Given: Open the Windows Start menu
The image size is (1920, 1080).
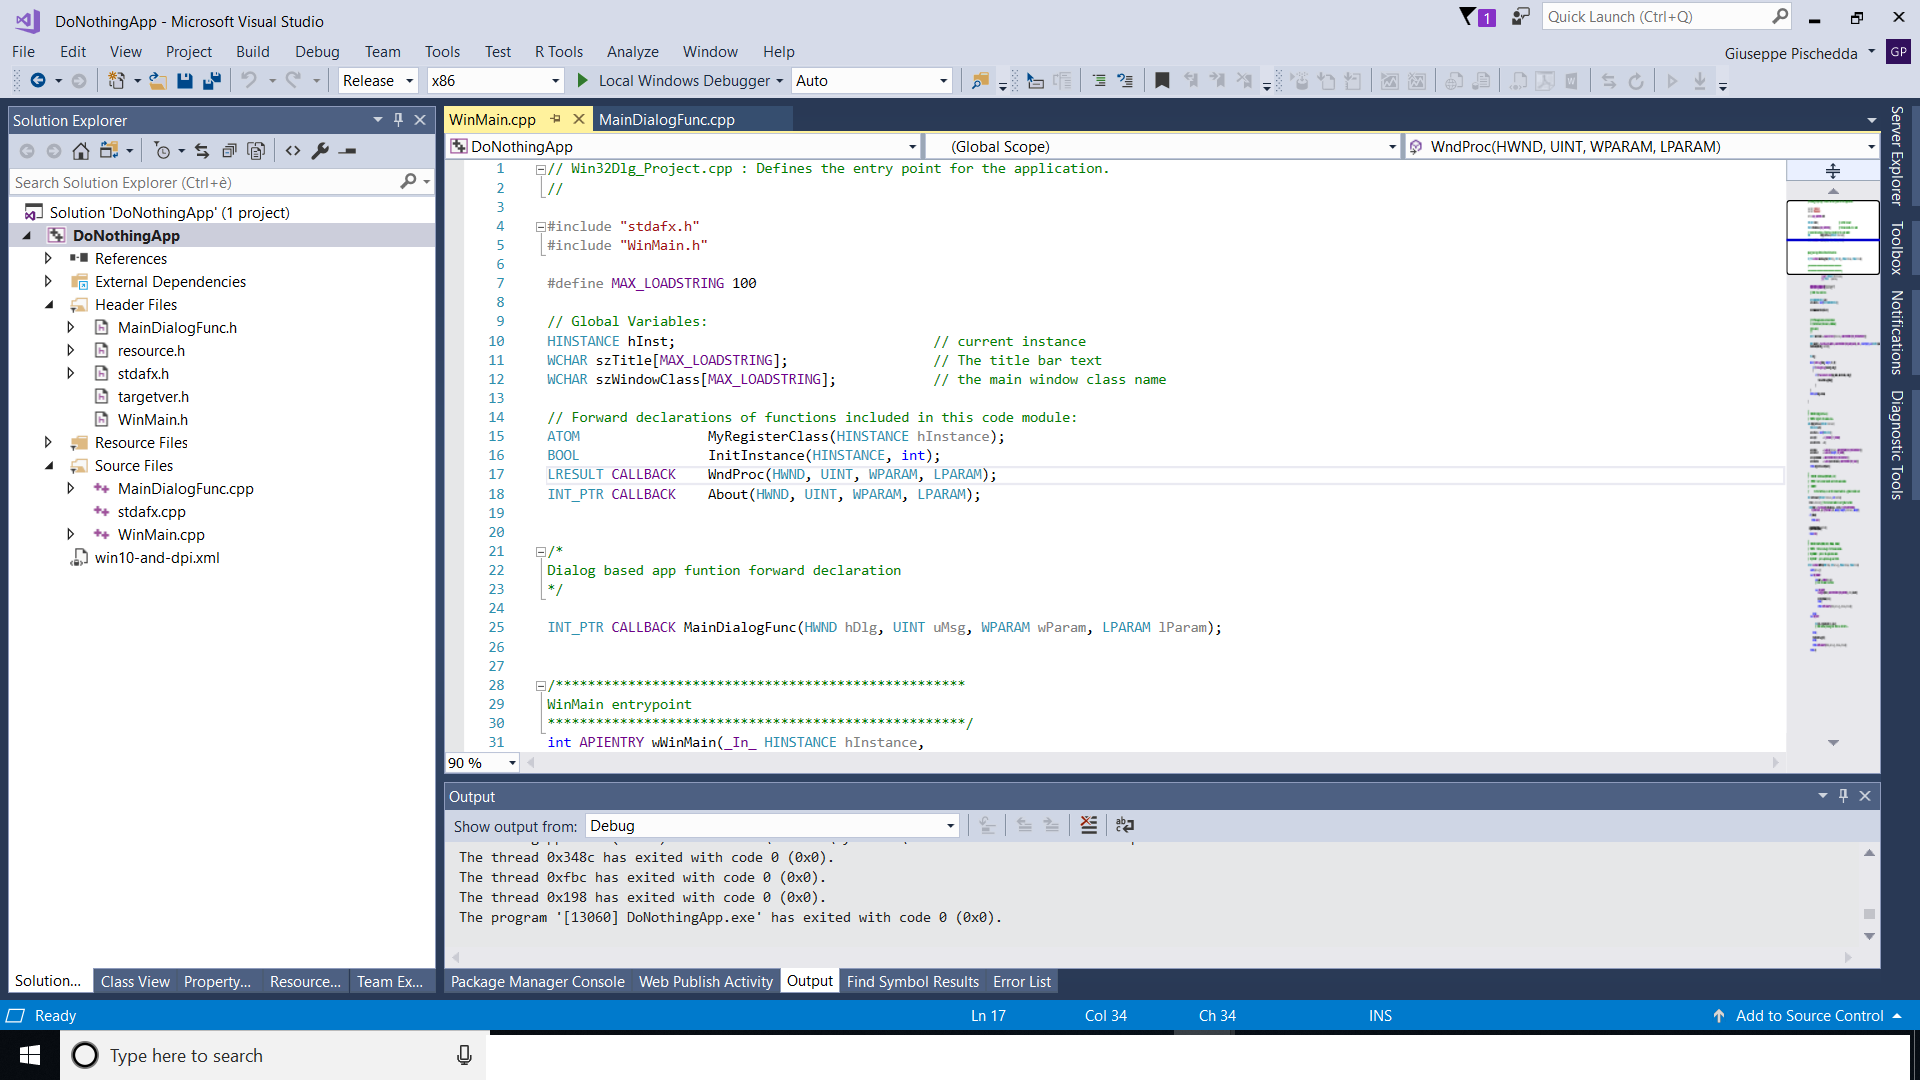Looking at the screenshot, I should [30, 1055].
